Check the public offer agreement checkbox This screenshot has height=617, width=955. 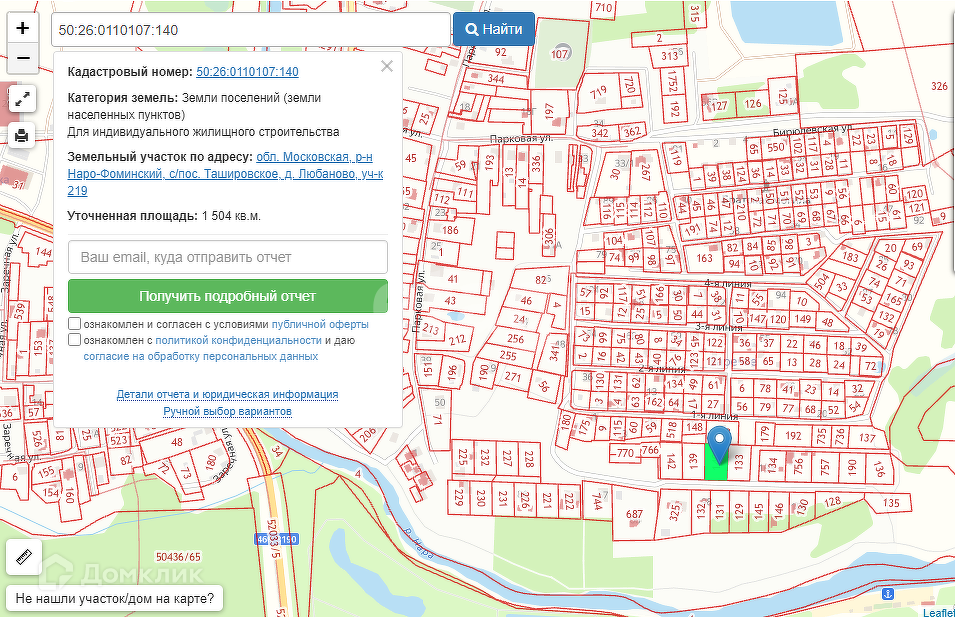point(75,324)
